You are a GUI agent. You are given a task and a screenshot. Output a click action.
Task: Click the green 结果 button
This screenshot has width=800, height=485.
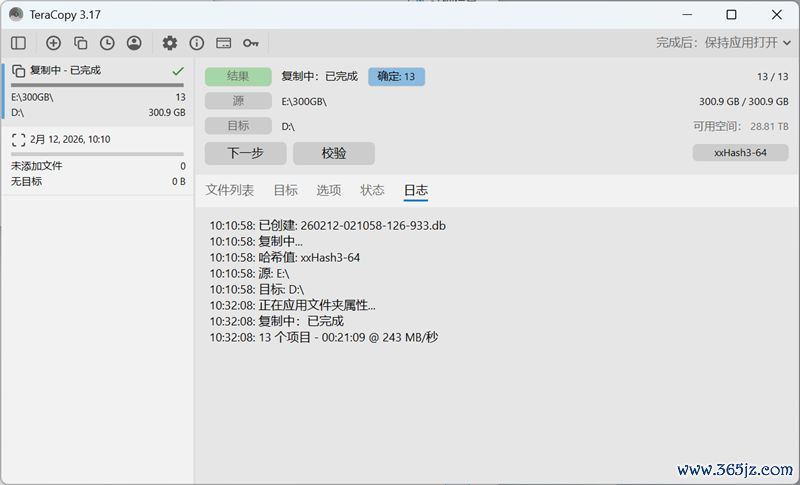(x=238, y=76)
